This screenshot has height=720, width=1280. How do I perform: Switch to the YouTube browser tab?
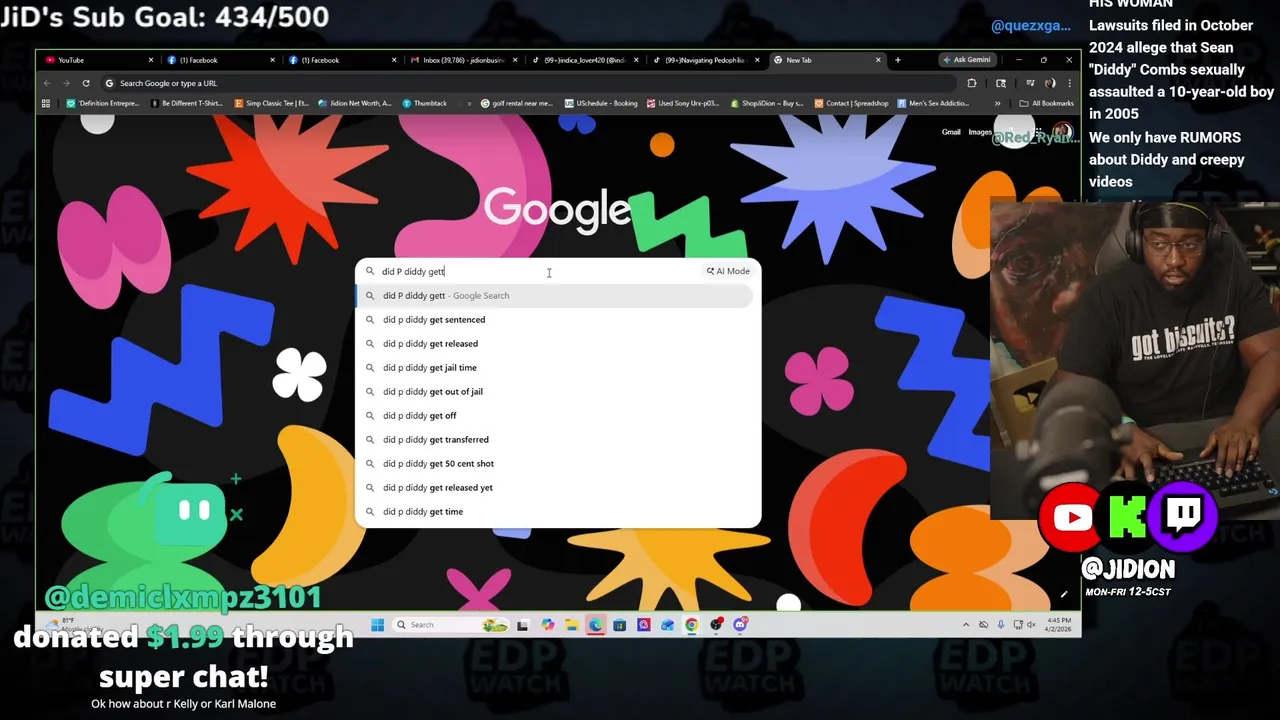point(98,60)
